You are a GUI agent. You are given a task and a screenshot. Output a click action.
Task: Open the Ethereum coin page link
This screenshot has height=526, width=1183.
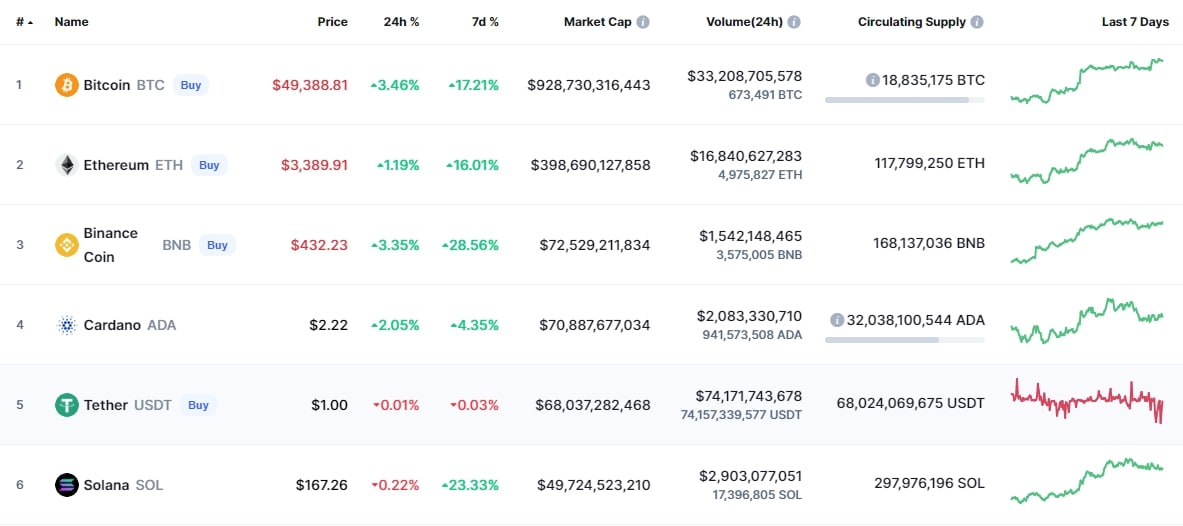coord(116,165)
